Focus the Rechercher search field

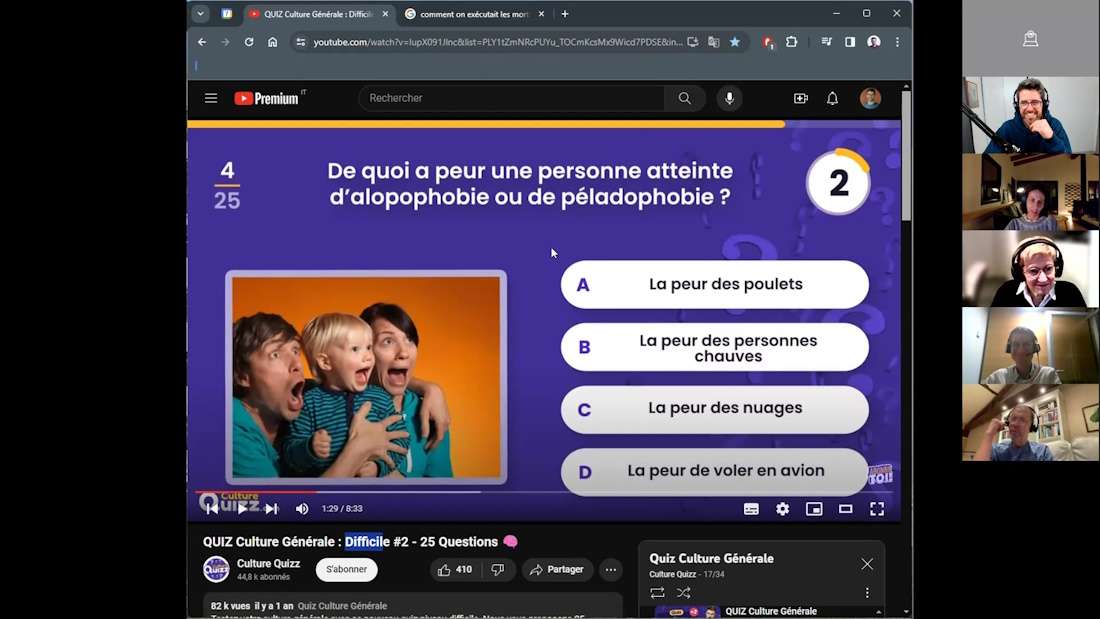[x=512, y=98]
